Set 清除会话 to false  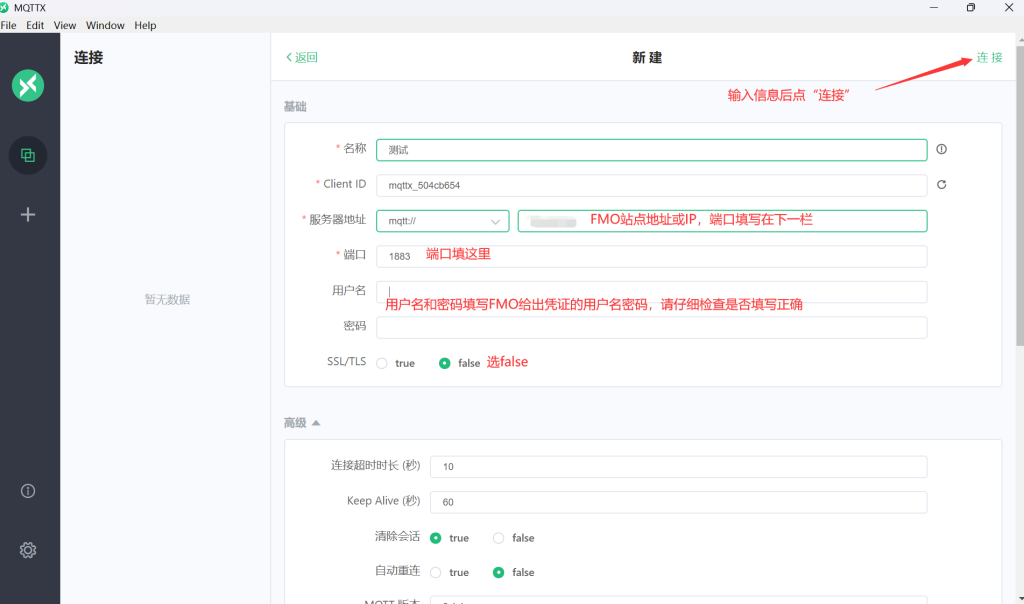[498, 538]
